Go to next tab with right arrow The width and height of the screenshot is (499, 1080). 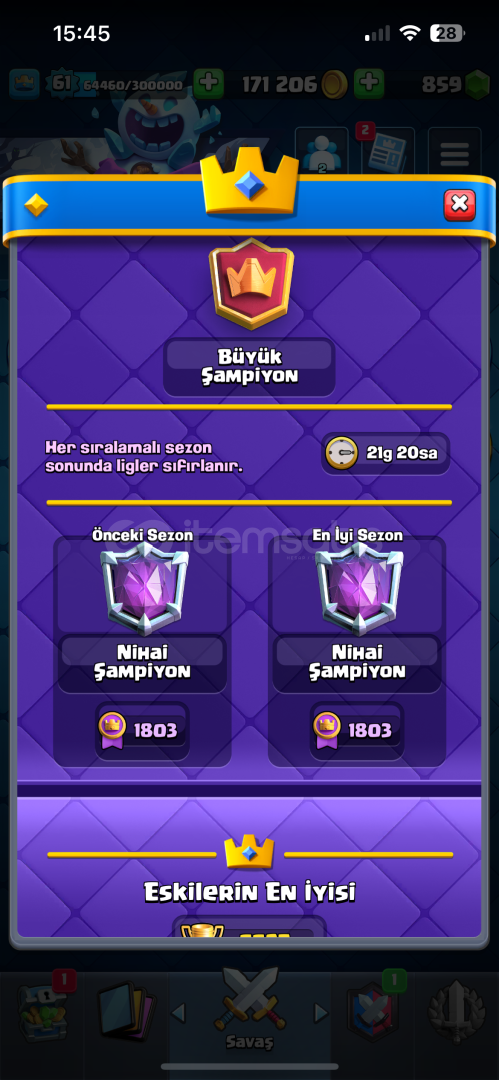320,1012
